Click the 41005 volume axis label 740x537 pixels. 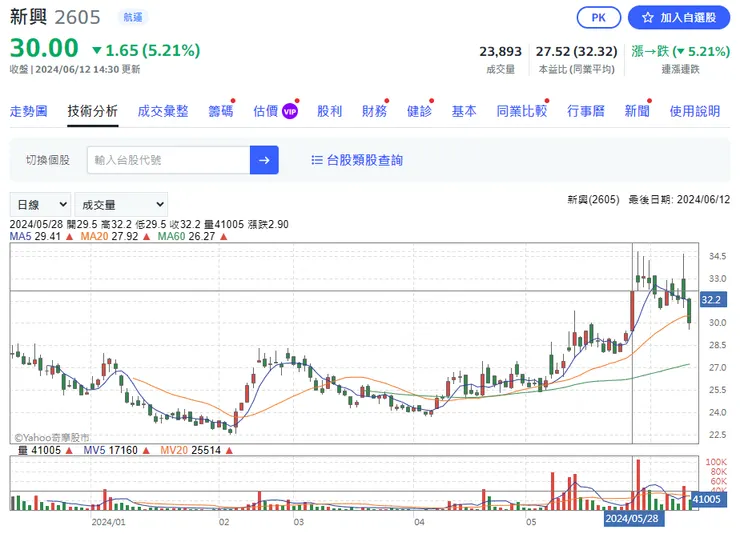707,499
